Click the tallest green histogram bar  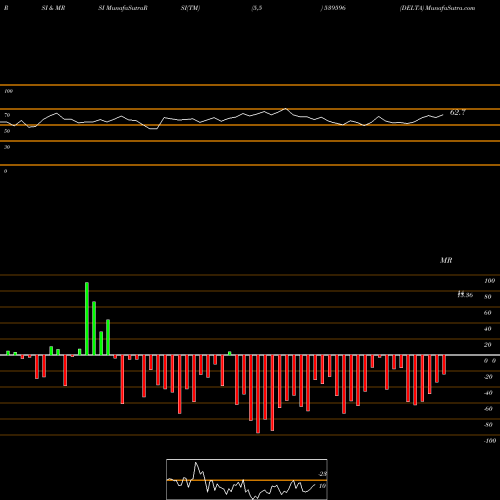[x=87, y=319]
